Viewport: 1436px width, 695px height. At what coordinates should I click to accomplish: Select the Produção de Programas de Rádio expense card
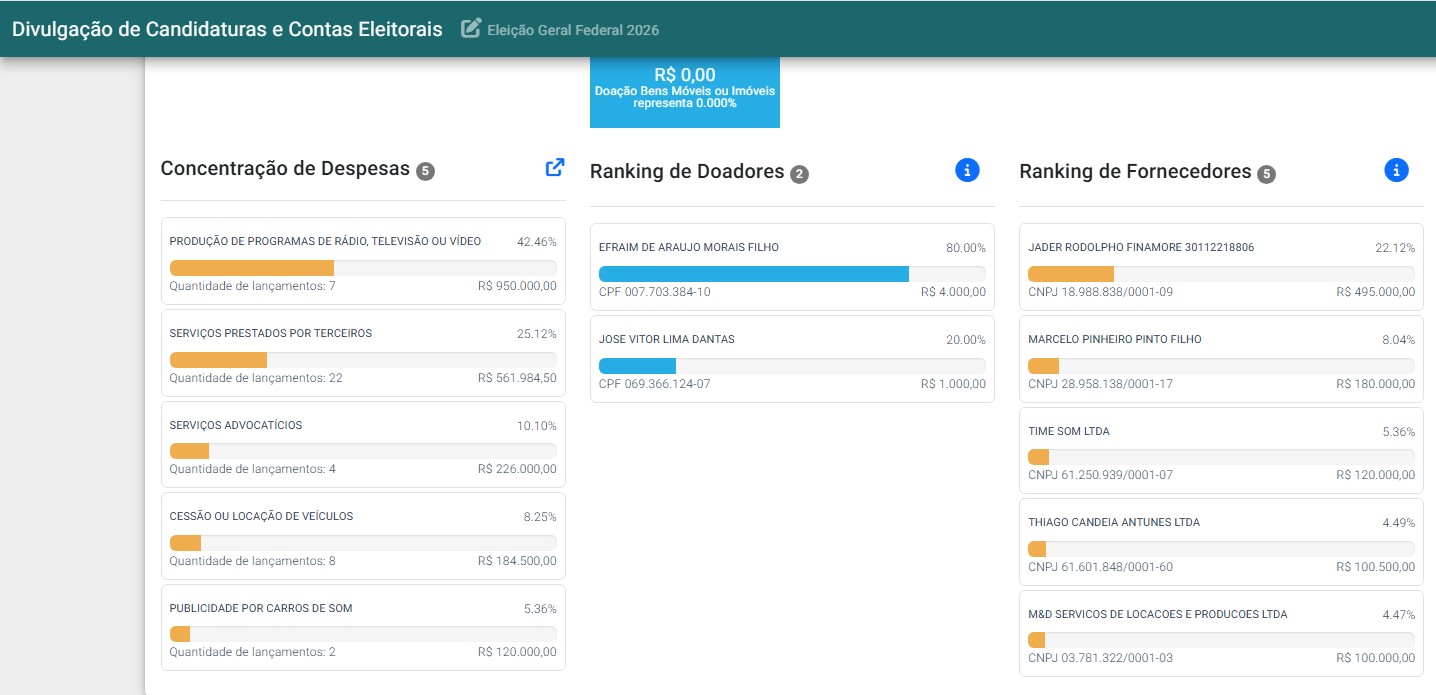[x=363, y=261]
